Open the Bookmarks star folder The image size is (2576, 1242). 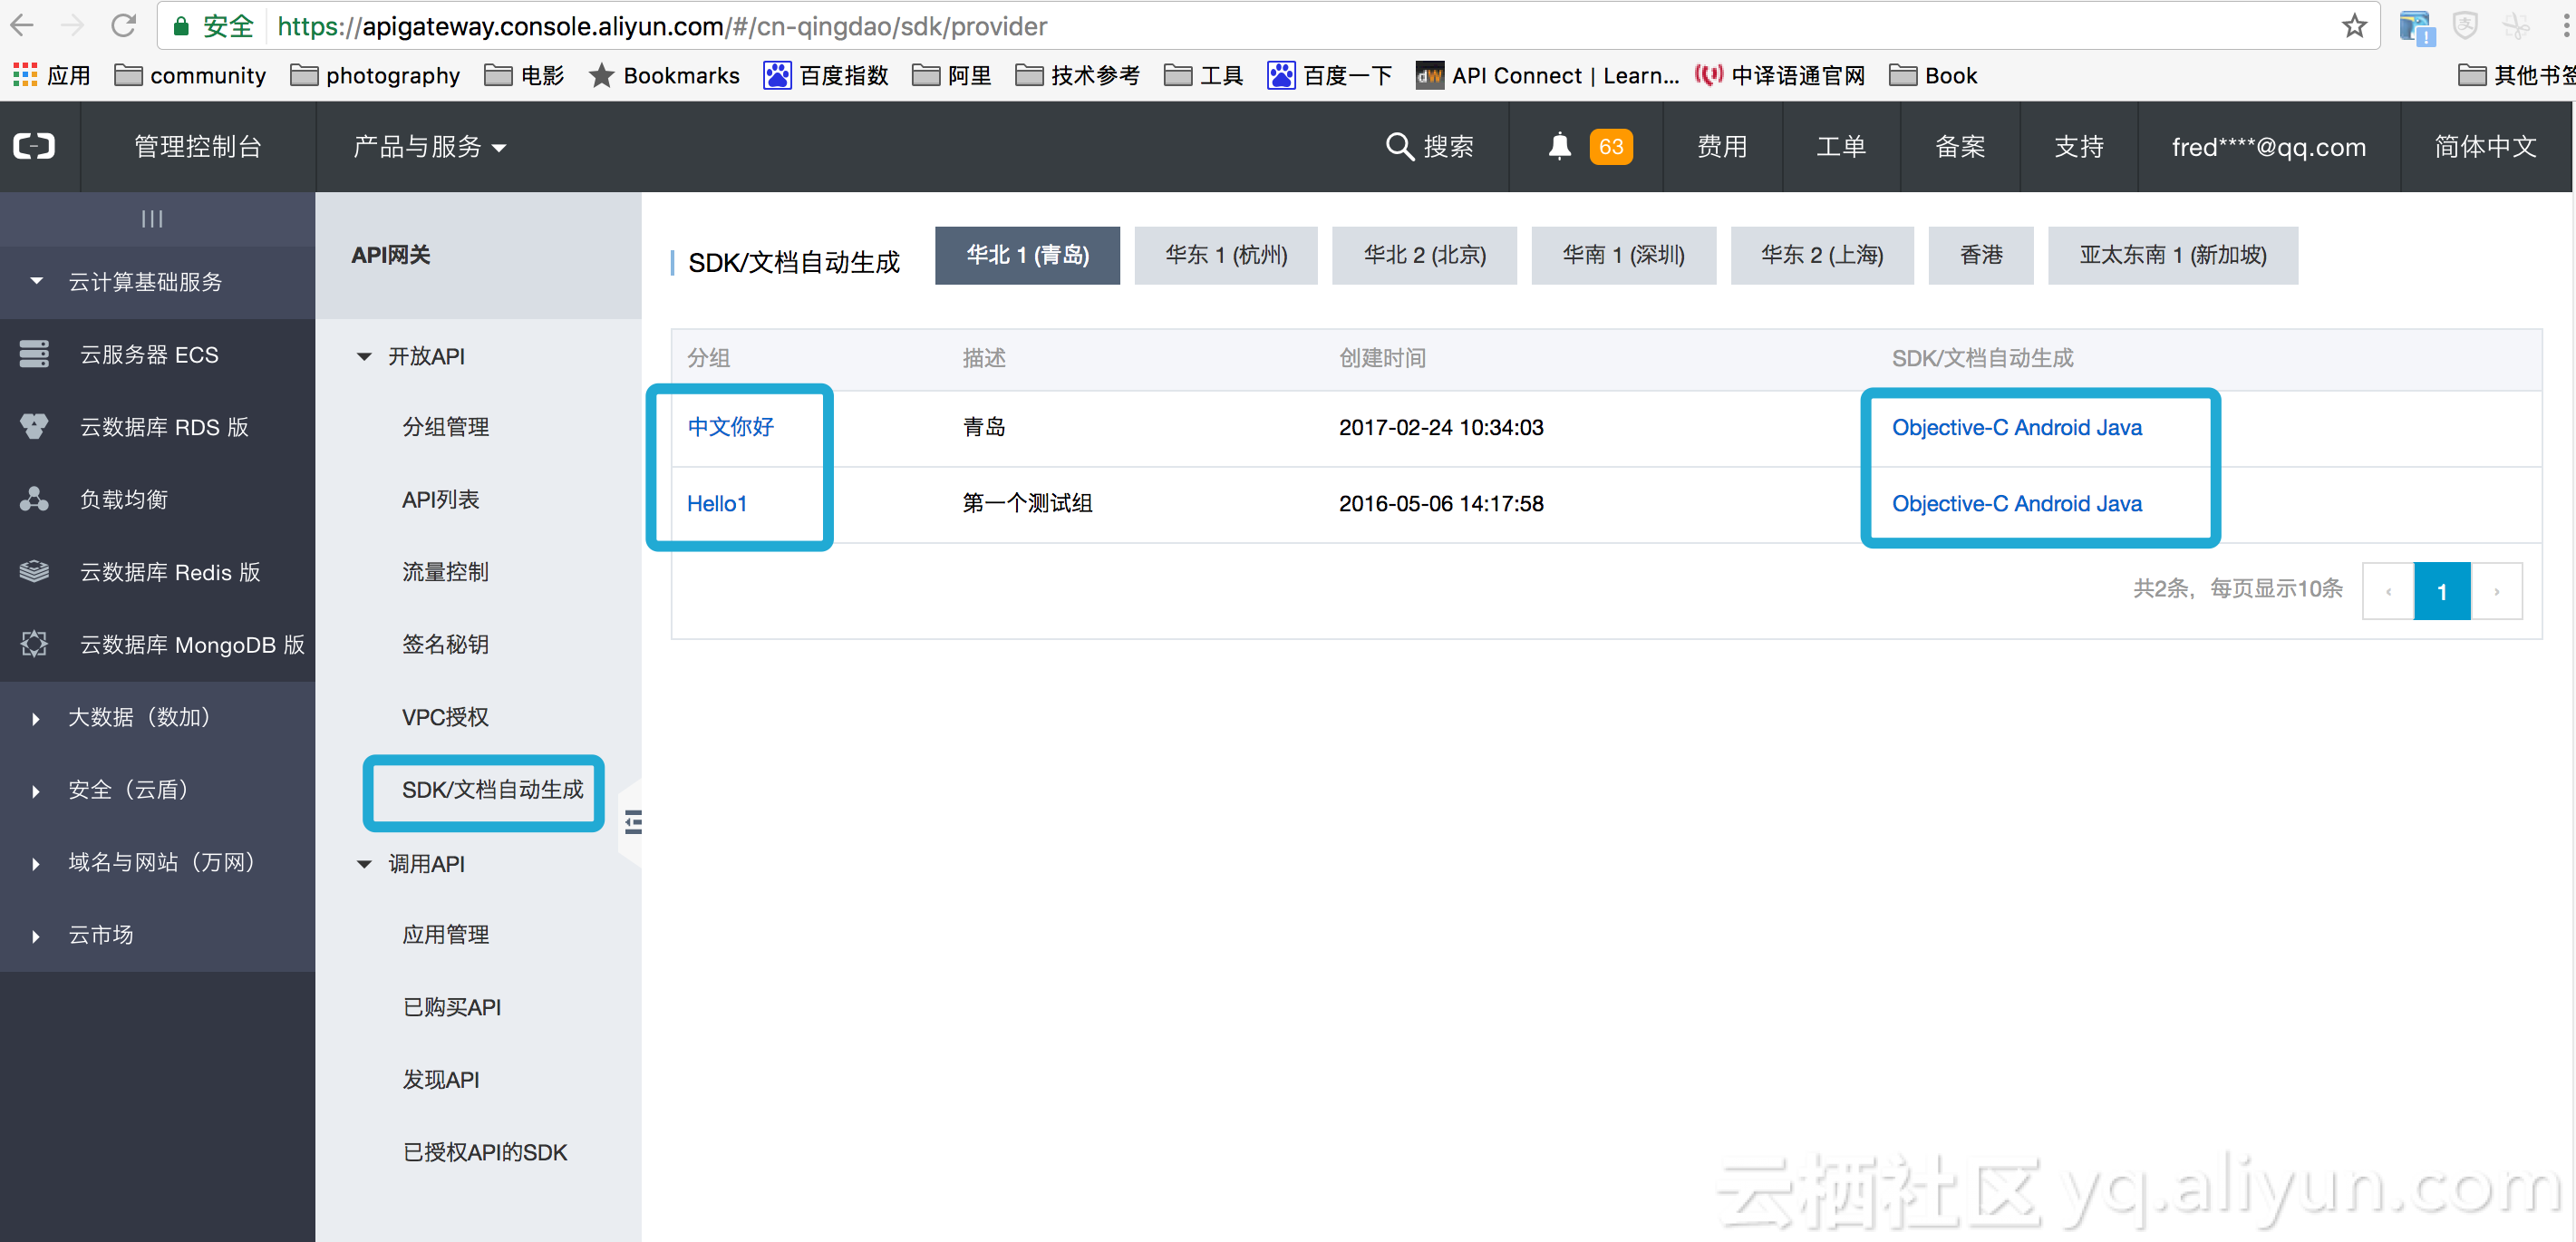click(664, 75)
